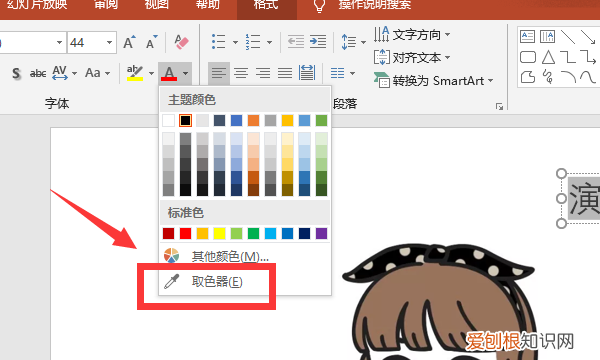Apply red font color with A icon

169,73
